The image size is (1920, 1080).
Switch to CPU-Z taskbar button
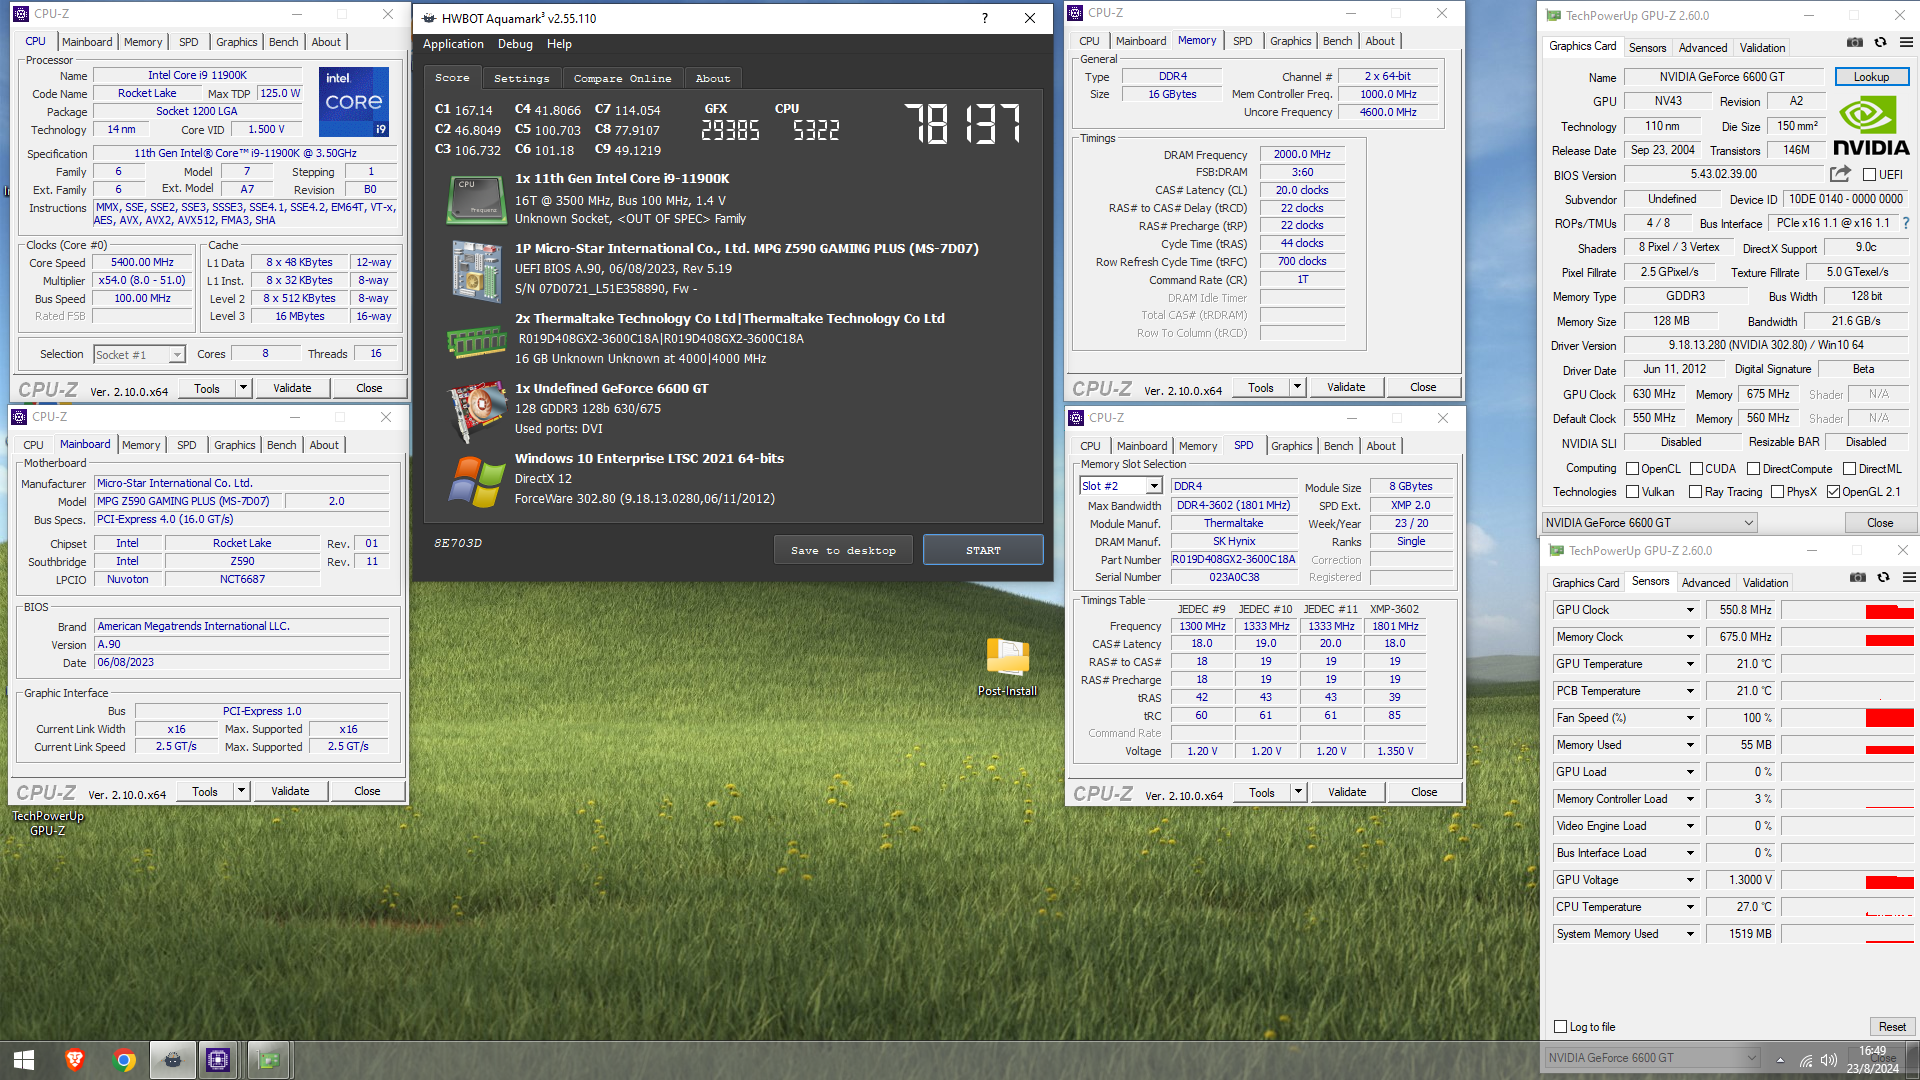click(218, 1060)
